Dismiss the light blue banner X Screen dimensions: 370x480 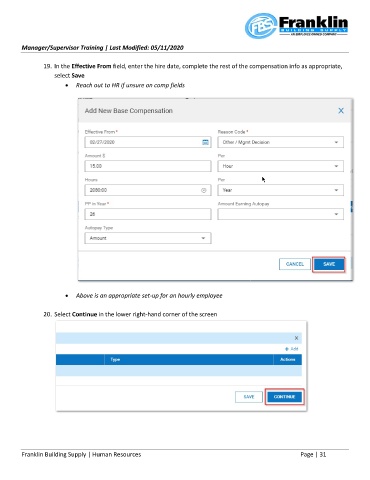point(296,338)
